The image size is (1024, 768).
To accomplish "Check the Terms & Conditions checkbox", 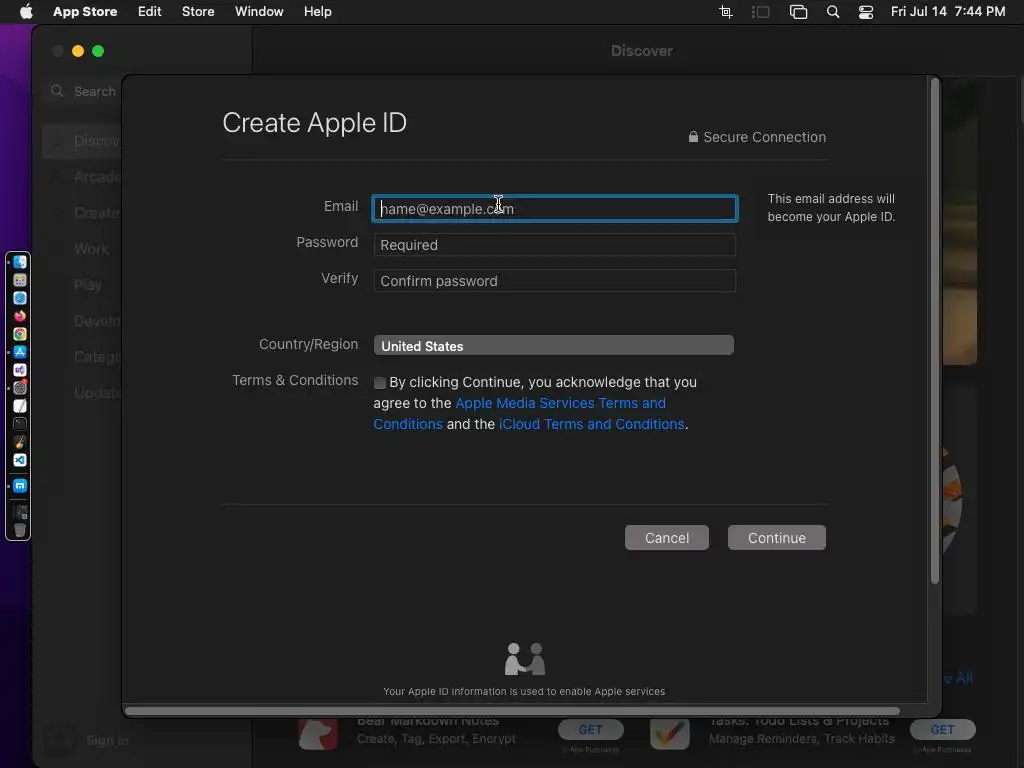I will [x=379, y=383].
